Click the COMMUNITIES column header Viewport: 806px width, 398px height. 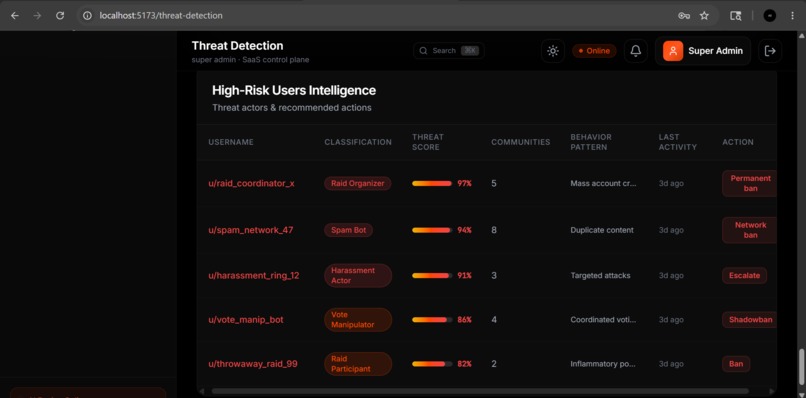521,142
